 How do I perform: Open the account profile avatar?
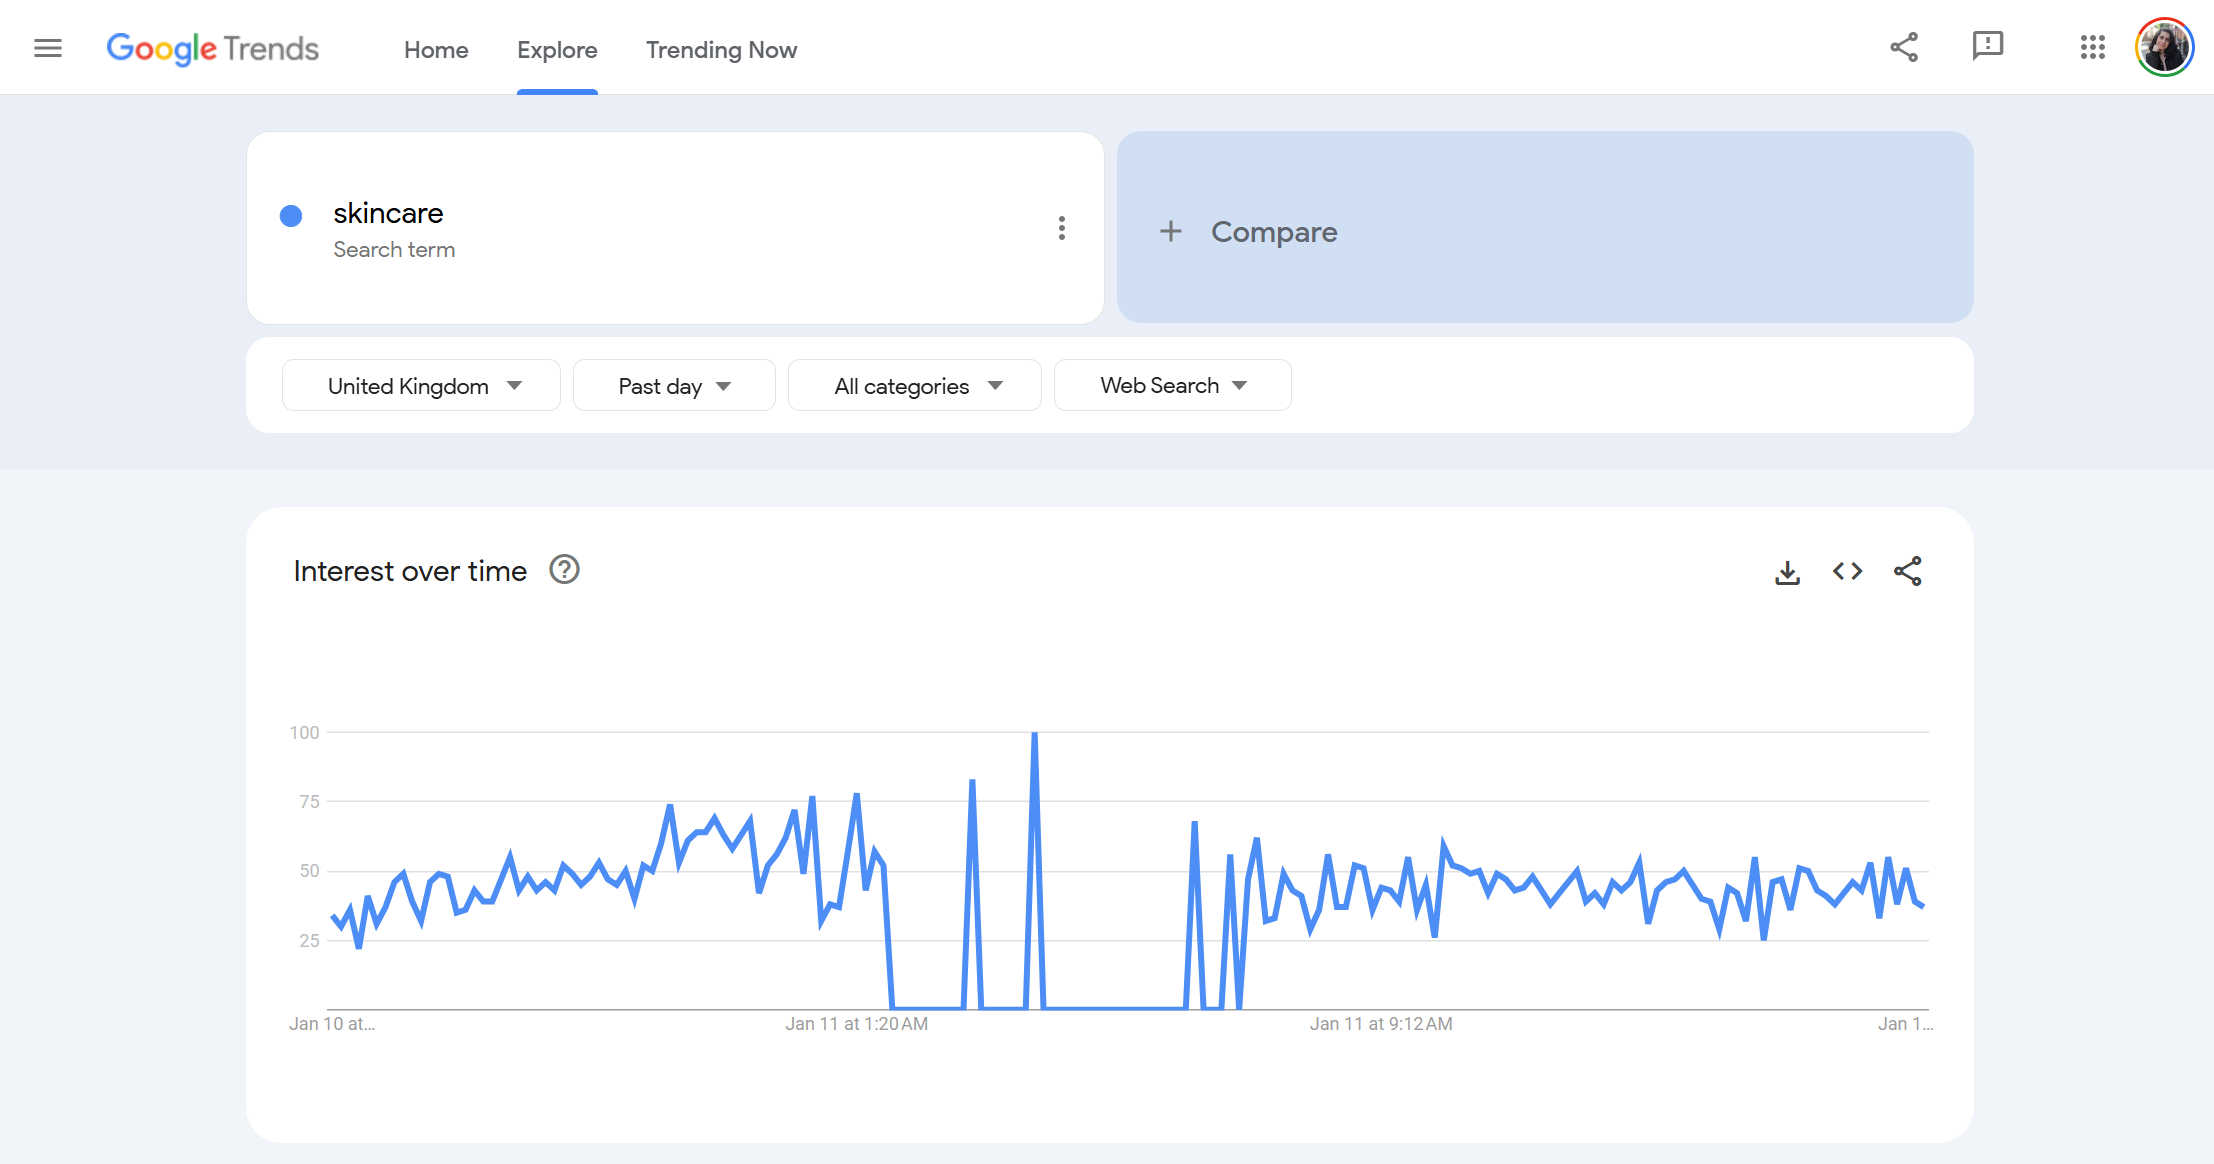[2164, 47]
